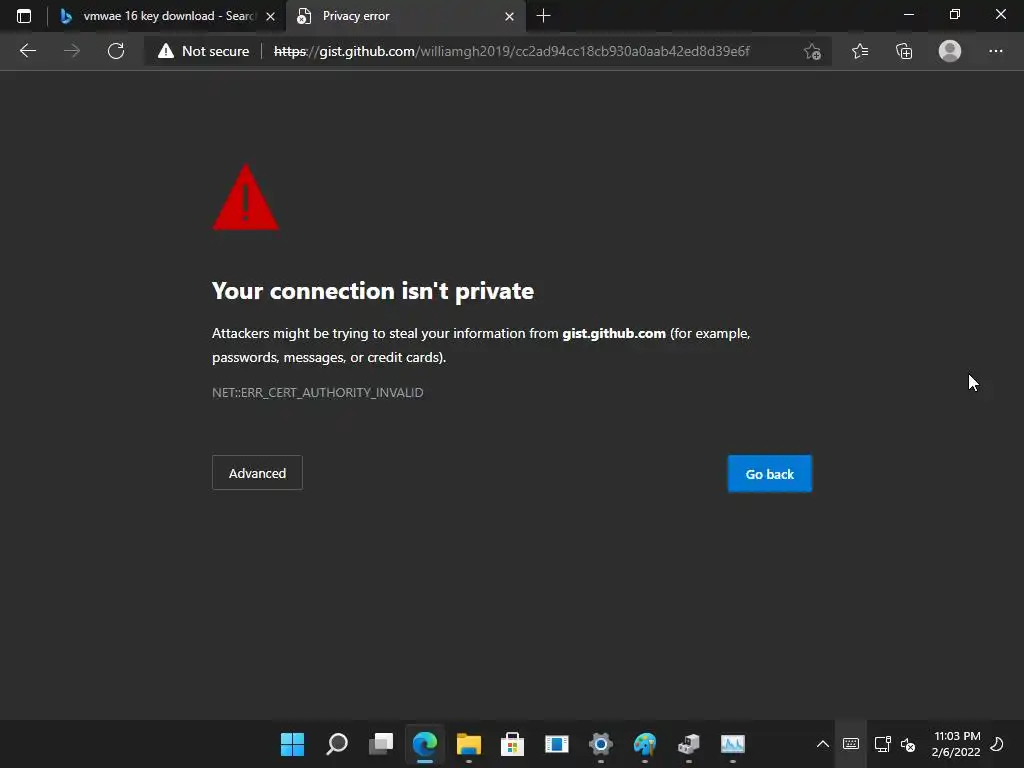Restore down the Edge window
The height and width of the screenshot is (768, 1024).
[x=955, y=14]
